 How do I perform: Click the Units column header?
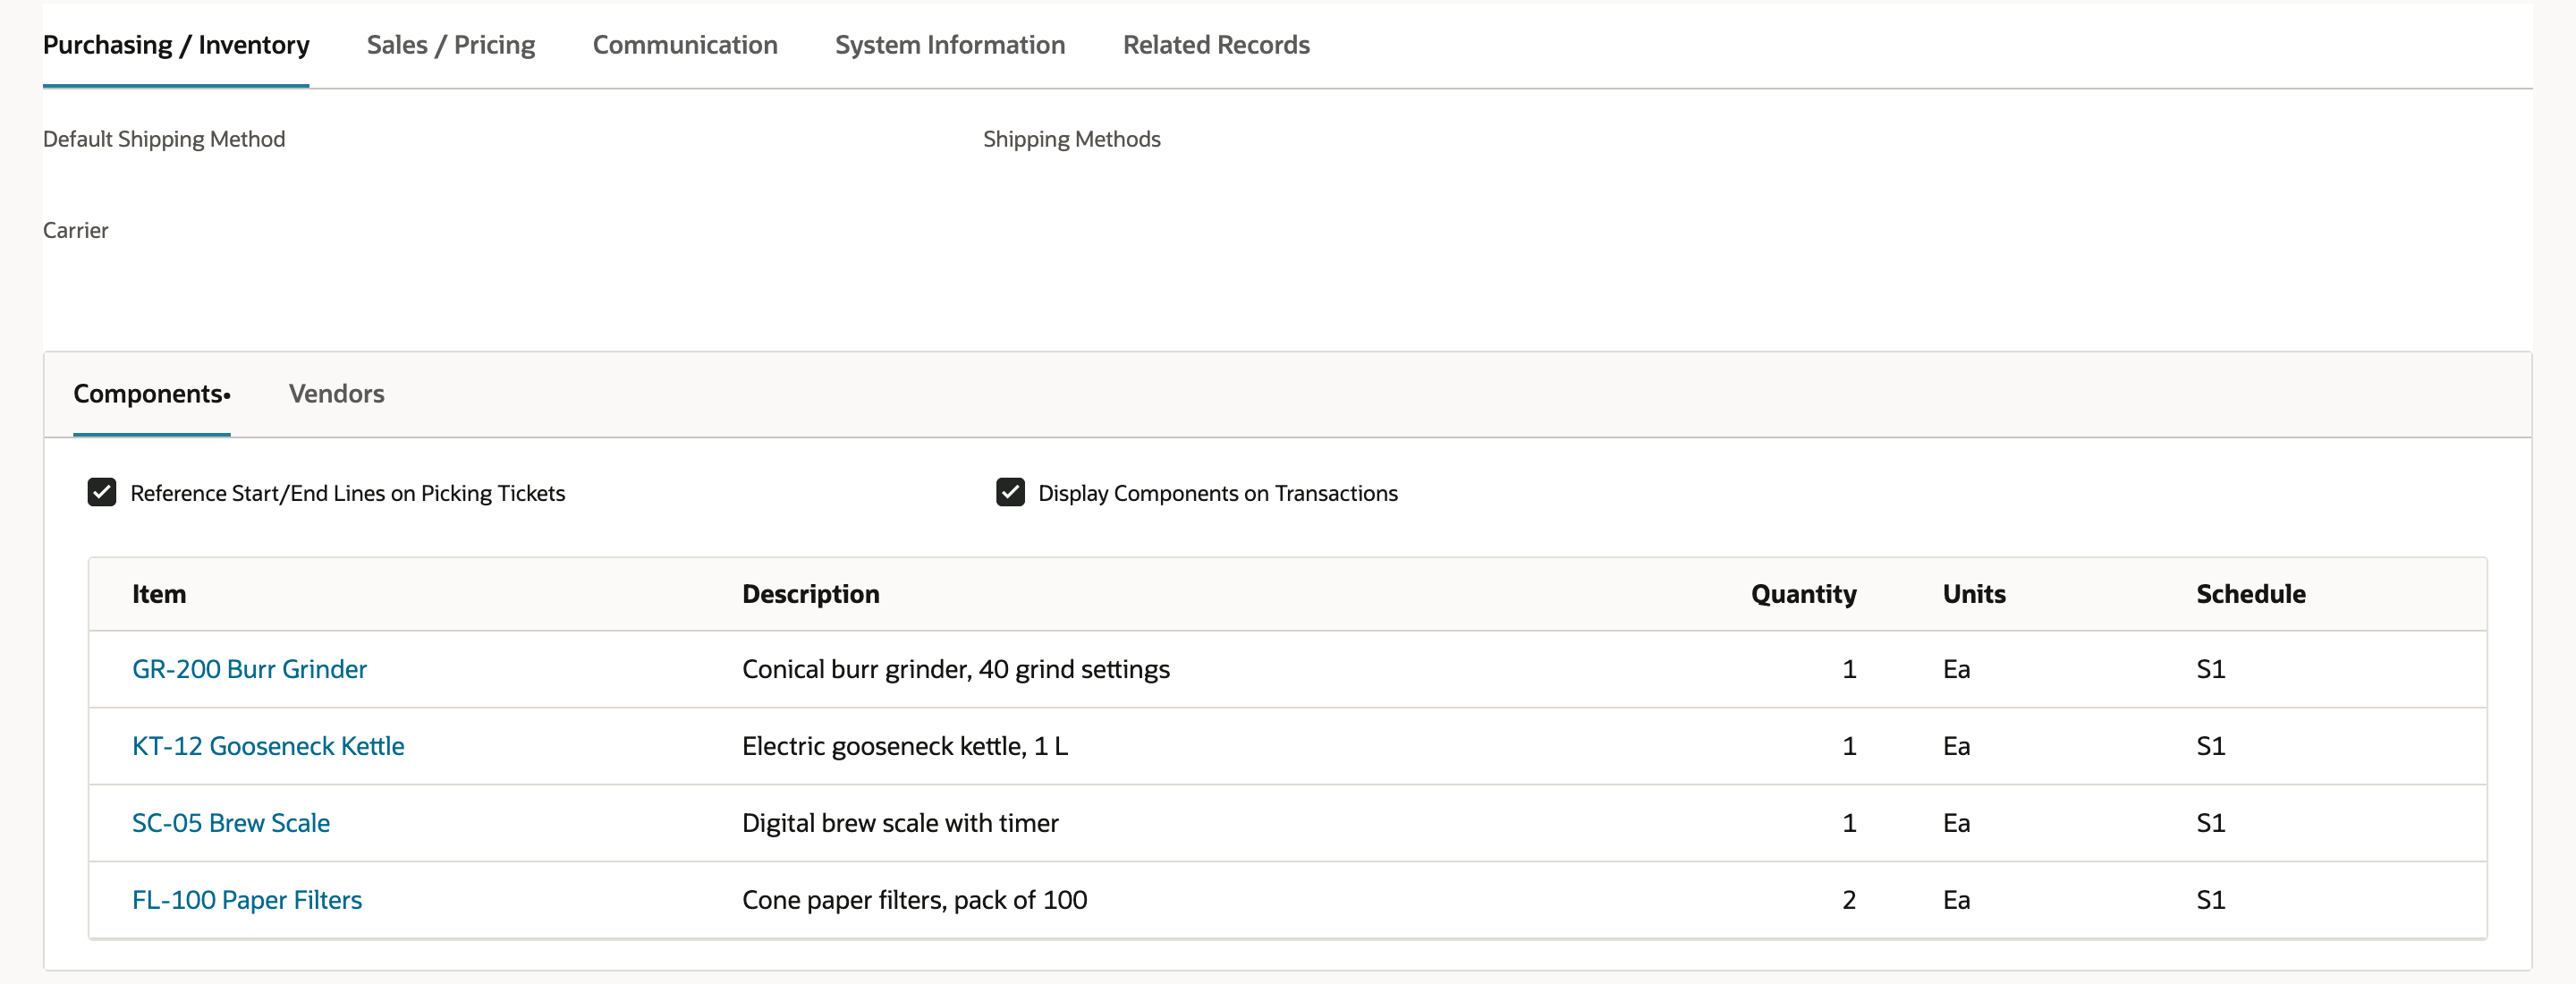[x=1974, y=594]
